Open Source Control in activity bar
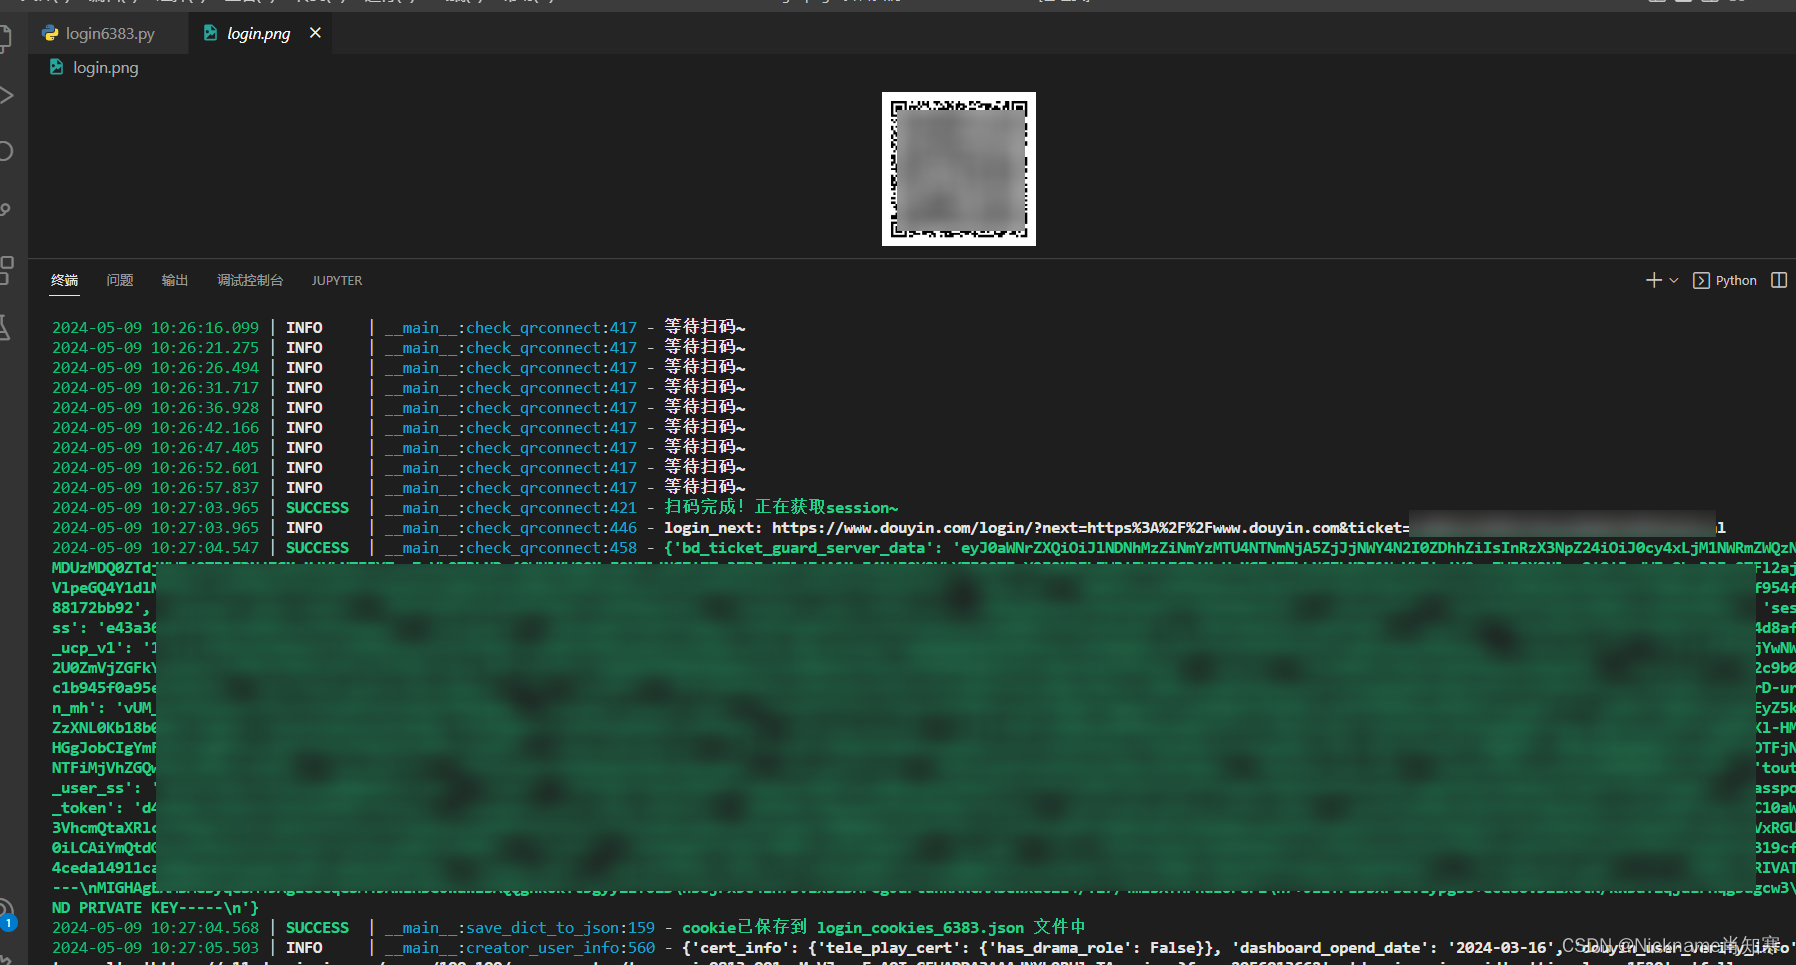Viewport: 1796px width, 965px height. [6, 210]
